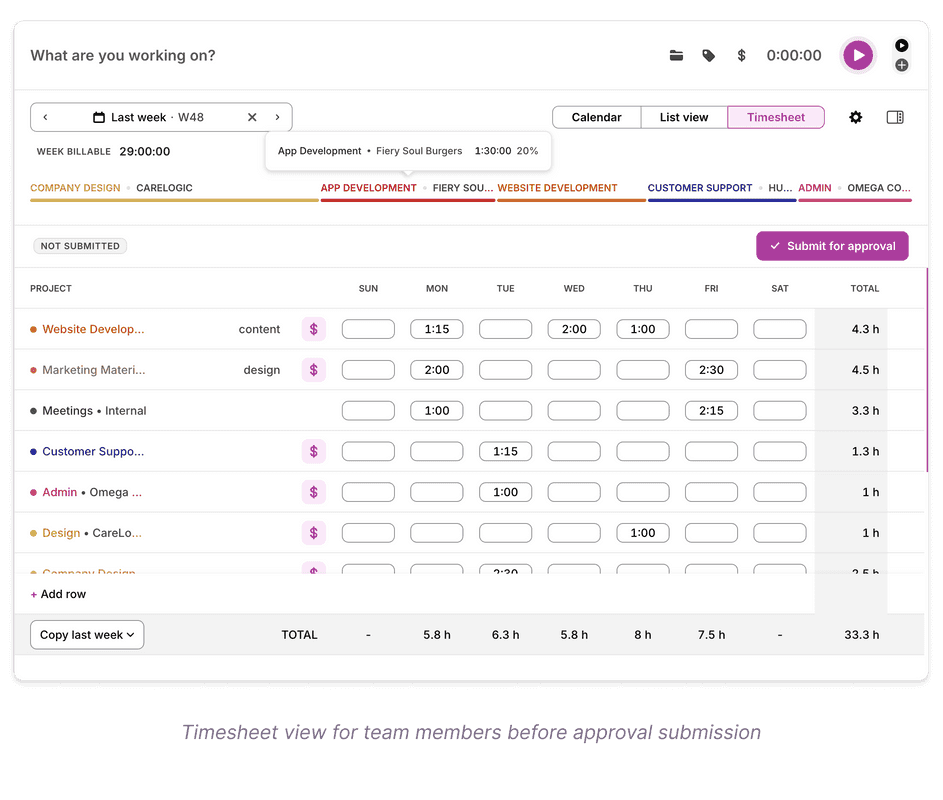The image size is (943, 800).
Task: Toggle billable status on the Website Development row
Action: 314,329
